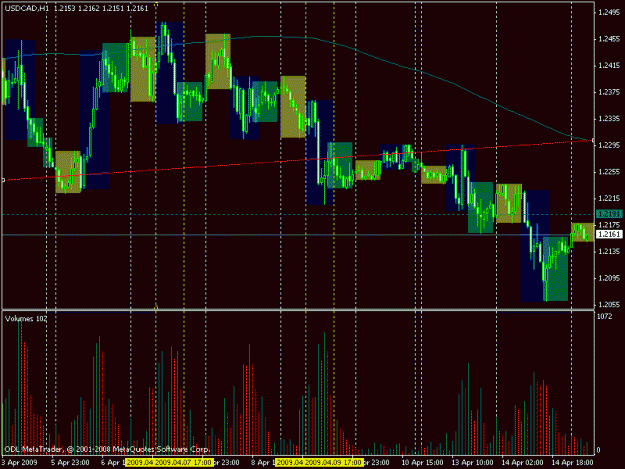Click the 14 Apr 18:00 time label
Screen dimensions: 625x469
pos(572,463)
